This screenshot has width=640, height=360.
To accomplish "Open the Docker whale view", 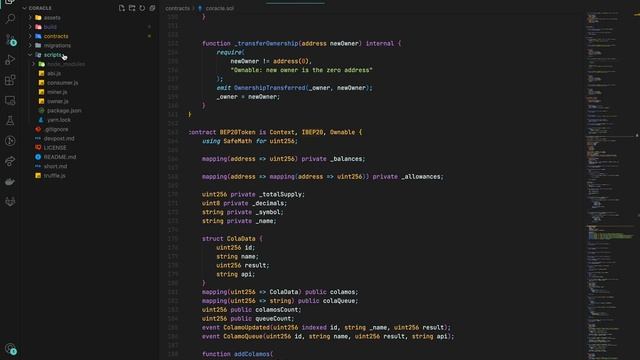I will click(10, 182).
